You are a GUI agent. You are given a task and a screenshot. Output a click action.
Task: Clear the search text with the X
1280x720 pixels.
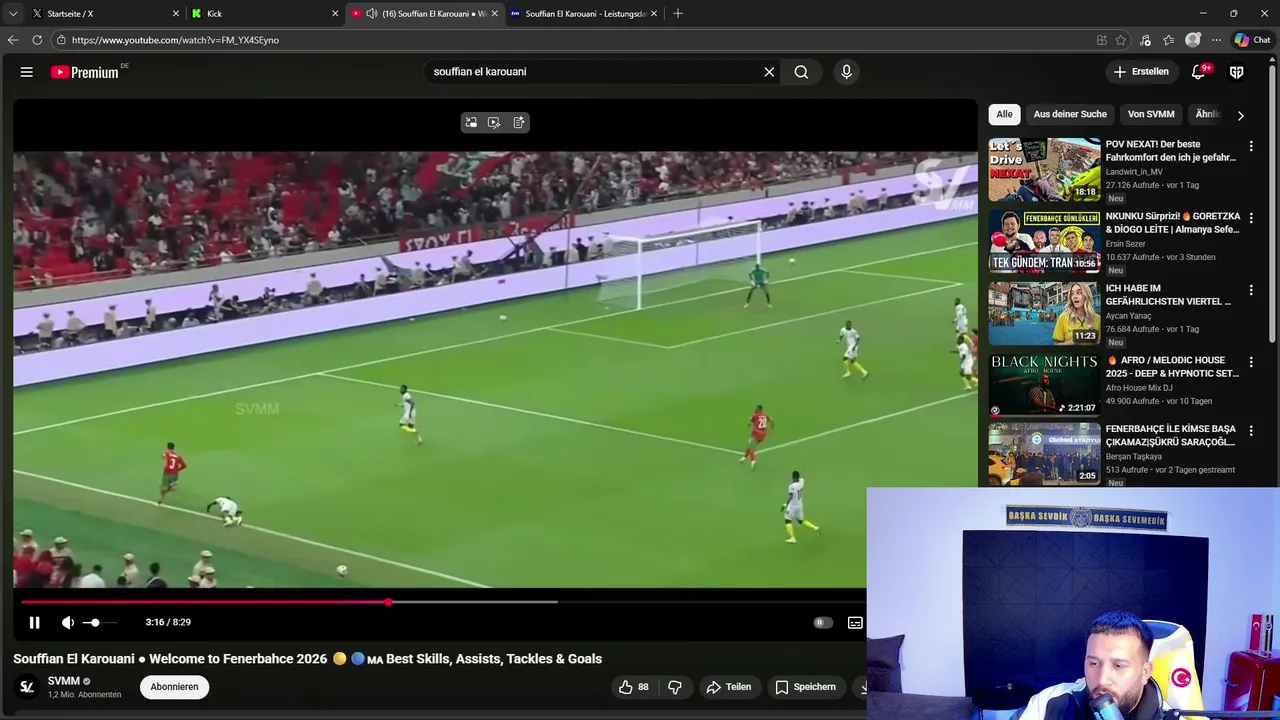(x=769, y=72)
